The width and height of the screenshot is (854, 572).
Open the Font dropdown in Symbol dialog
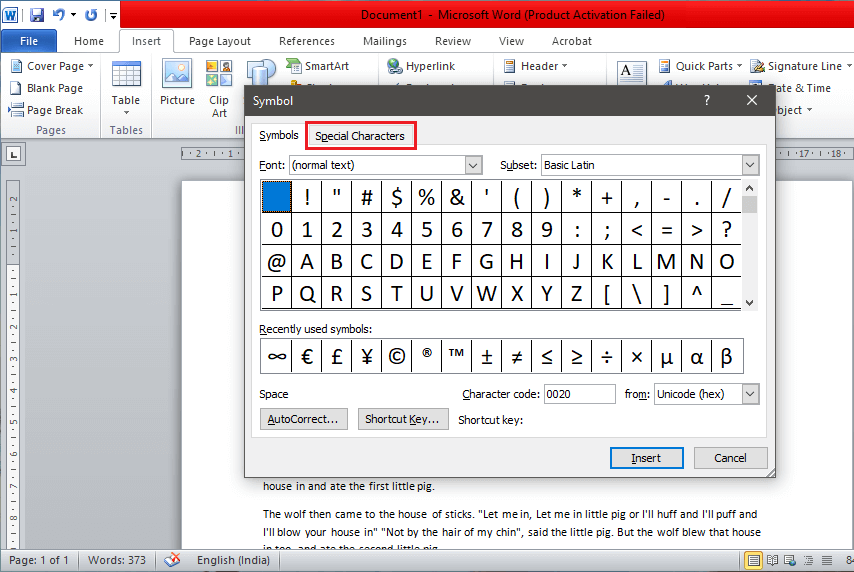click(473, 165)
